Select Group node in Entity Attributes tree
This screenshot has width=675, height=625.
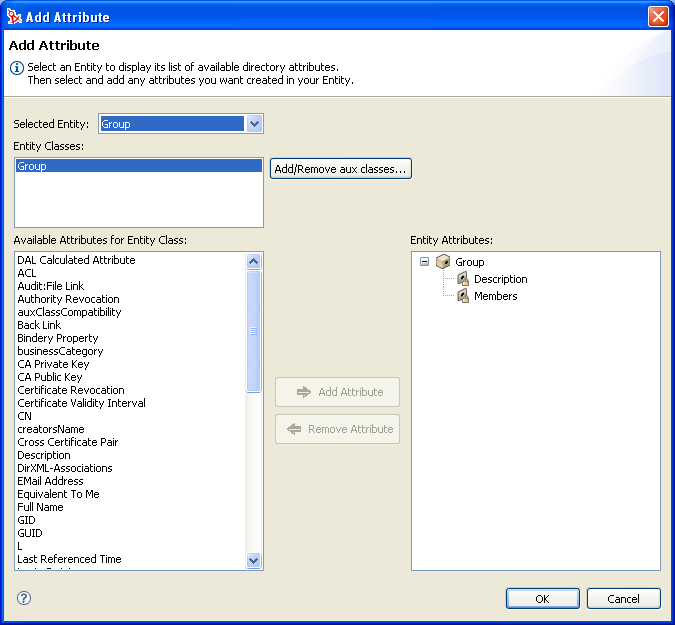click(469, 262)
